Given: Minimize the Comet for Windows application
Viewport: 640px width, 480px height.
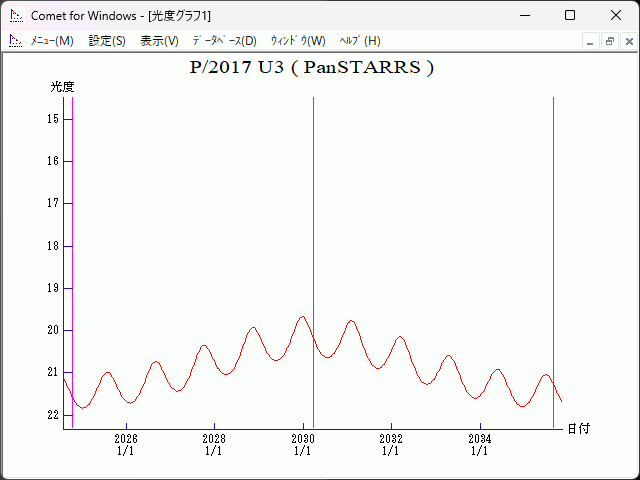Looking at the screenshot, I should click(x=524, y=15).
